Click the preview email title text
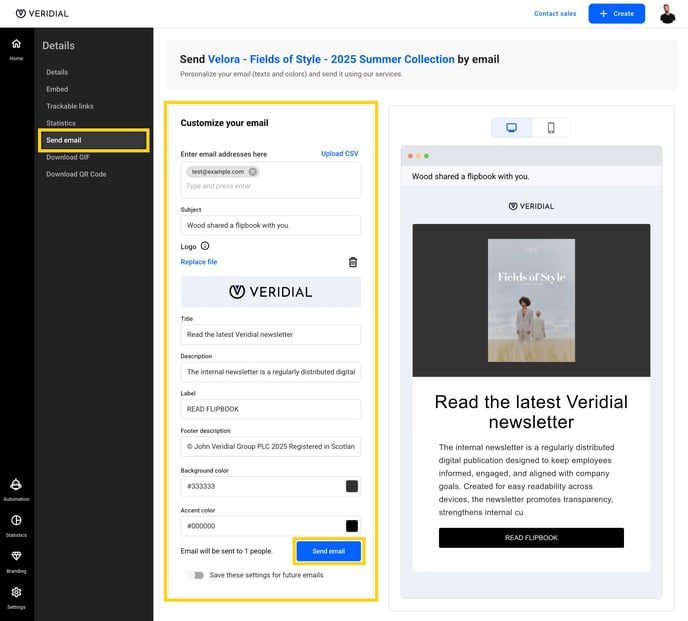Viewport: 688px width, 621px height. coord(531,412)
